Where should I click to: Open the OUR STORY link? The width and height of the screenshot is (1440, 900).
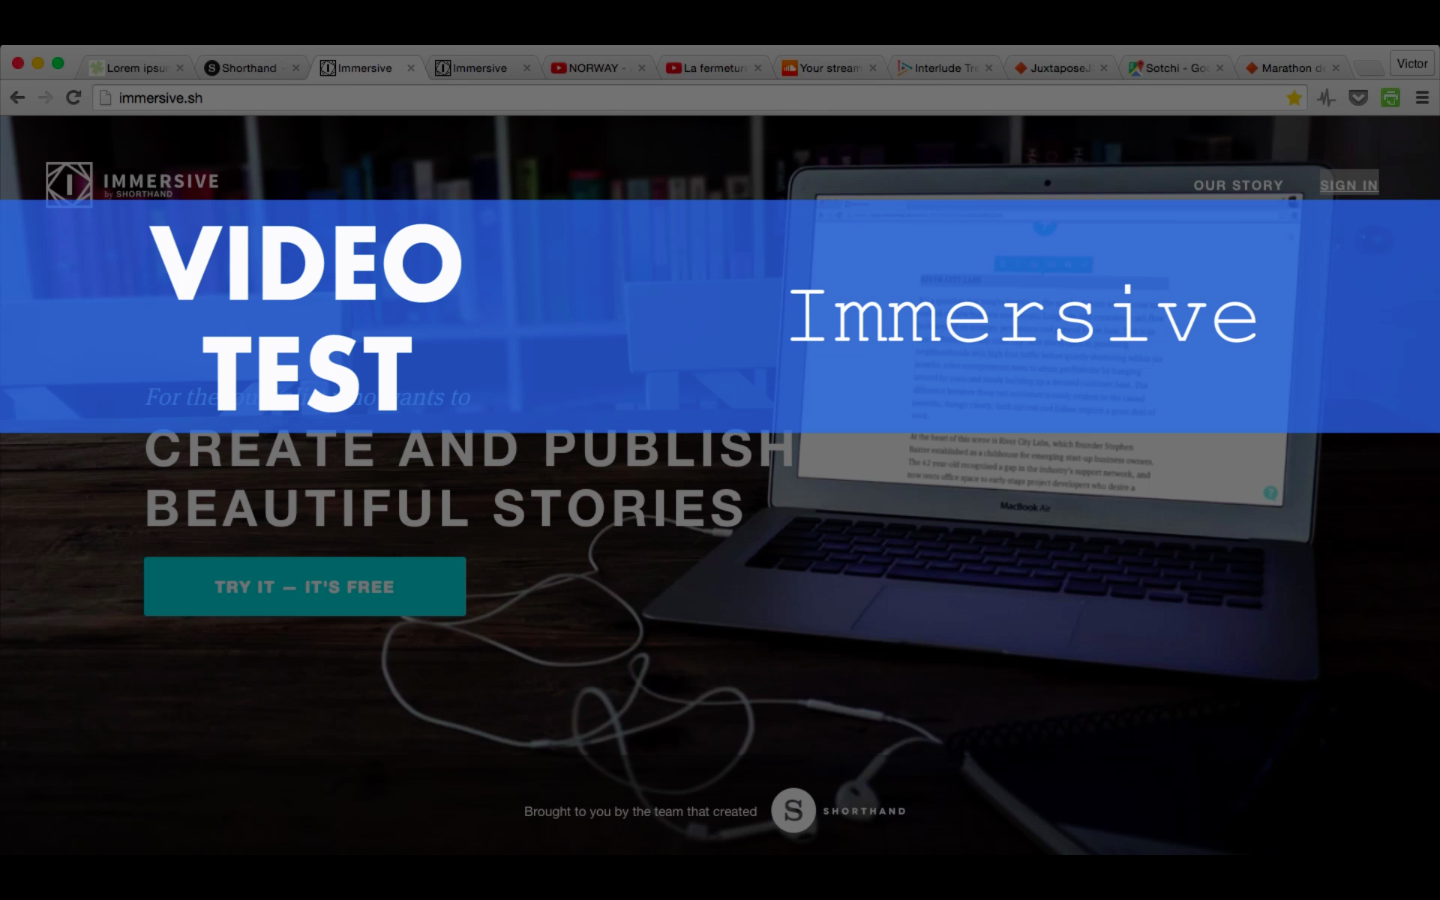[1238, 185]
